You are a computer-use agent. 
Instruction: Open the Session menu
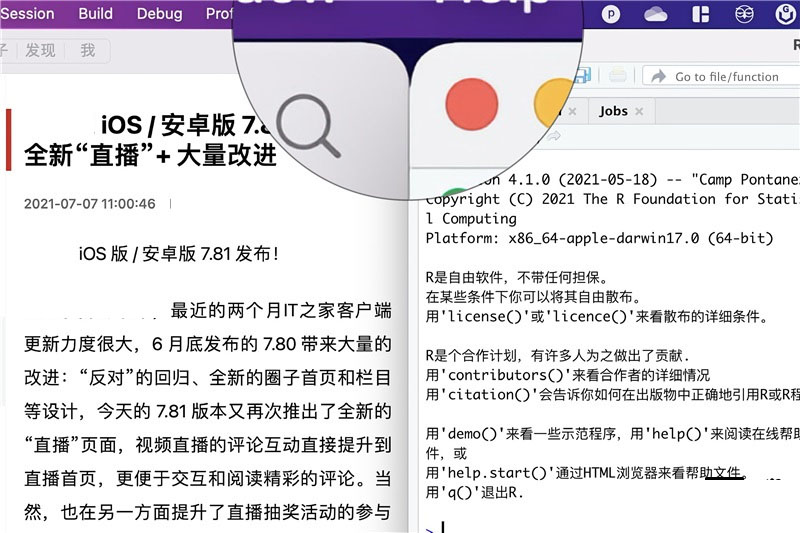click(x=27, y=13)
